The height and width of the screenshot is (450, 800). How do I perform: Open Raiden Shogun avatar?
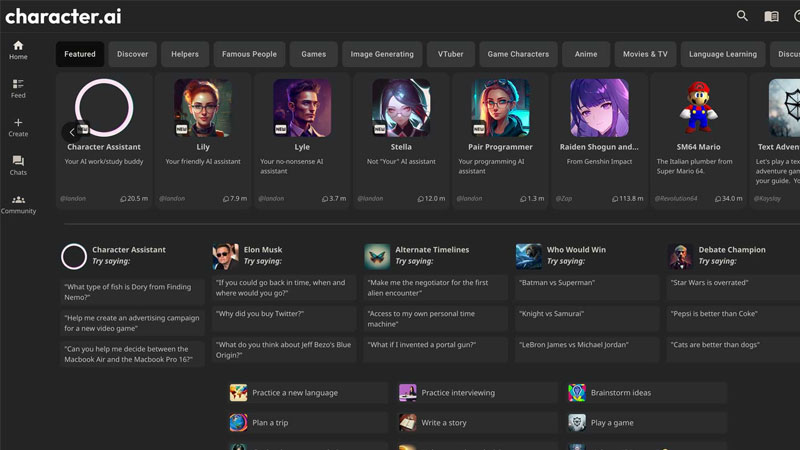pyautogui.click(x=599, y=108)
